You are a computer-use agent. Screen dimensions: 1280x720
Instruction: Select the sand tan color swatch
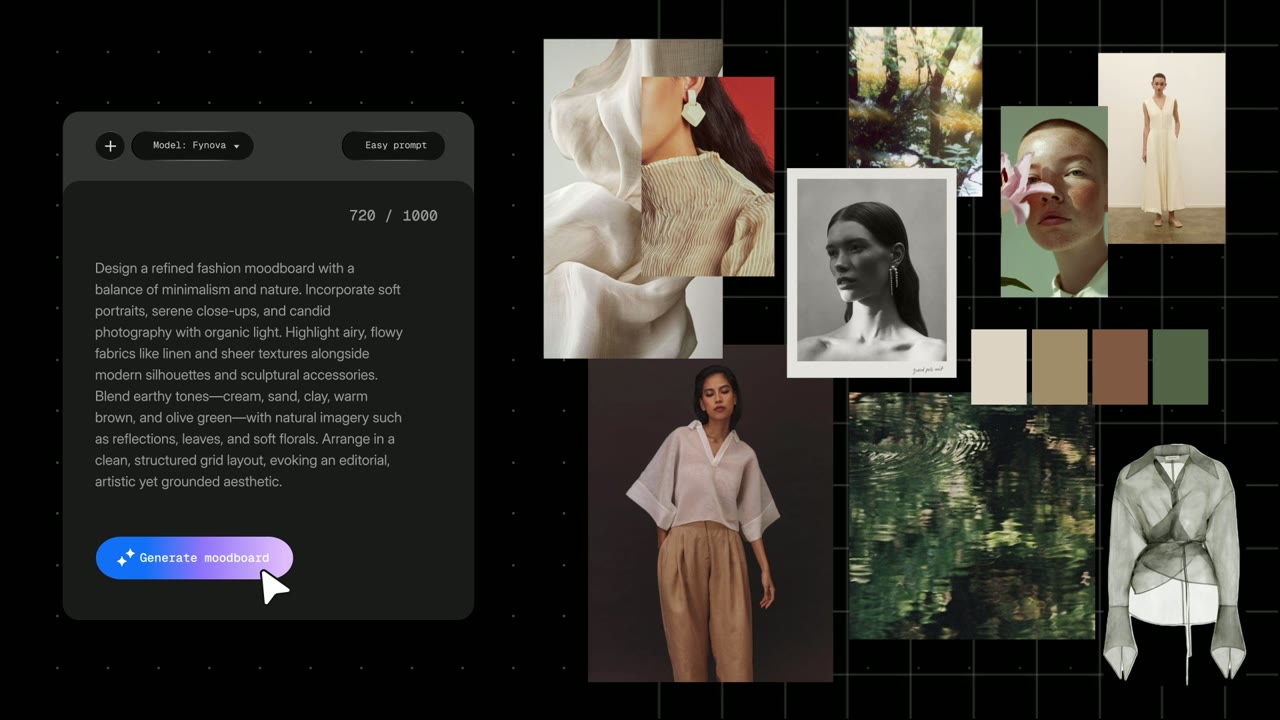coord(1059,367)
